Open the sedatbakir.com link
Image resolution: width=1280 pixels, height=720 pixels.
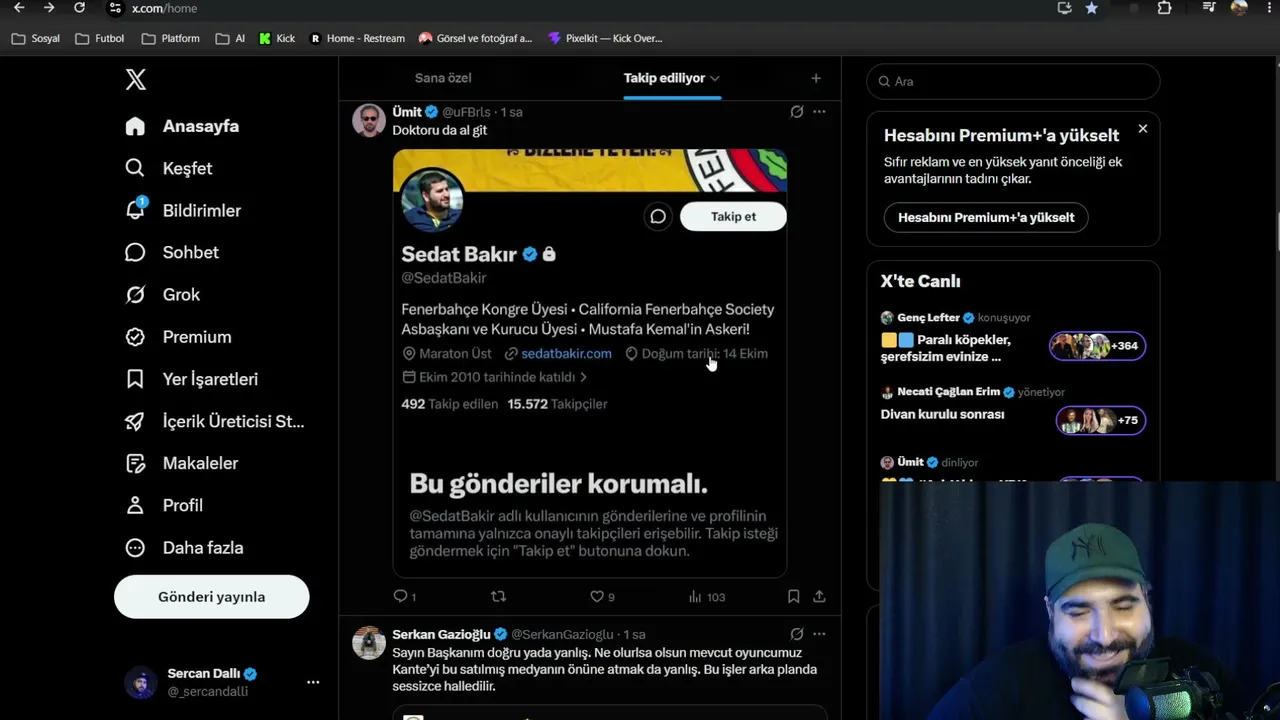tap(566, 354)
